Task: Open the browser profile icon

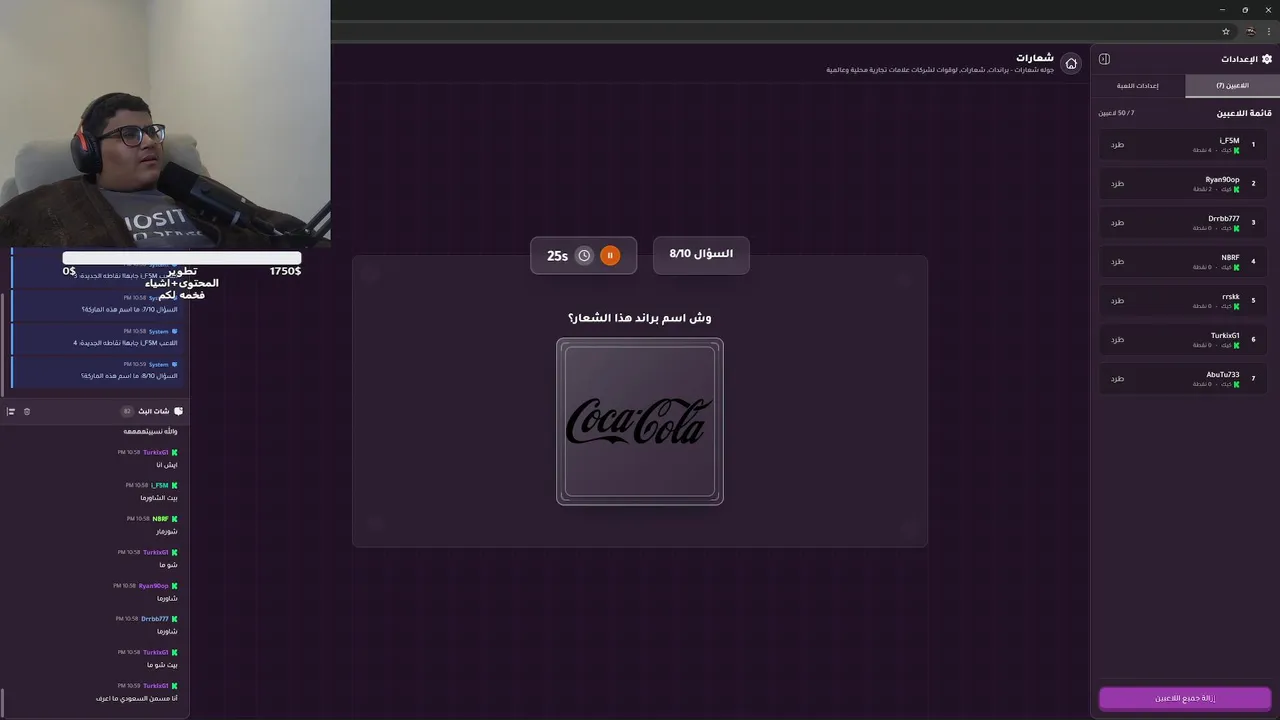Action: point(1249,31)
